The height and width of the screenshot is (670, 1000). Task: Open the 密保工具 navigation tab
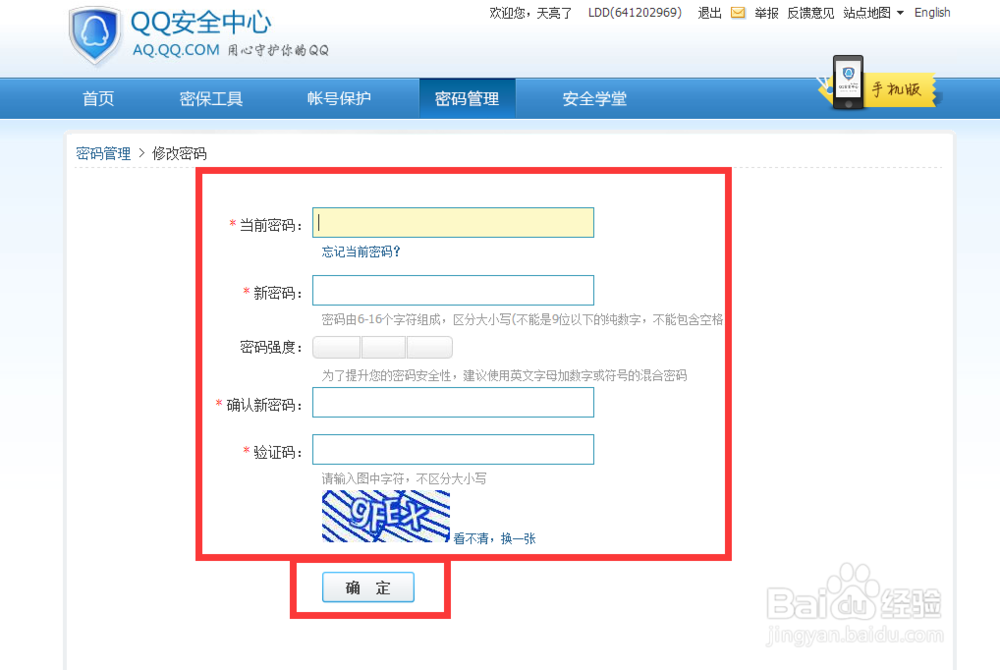(211, 99)
